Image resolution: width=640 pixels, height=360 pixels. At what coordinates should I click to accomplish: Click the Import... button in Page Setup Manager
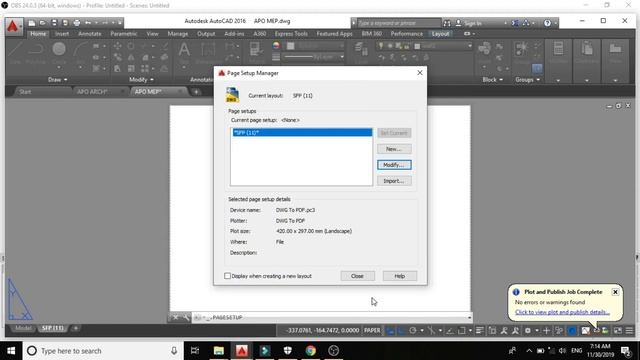tap(394, 181)
